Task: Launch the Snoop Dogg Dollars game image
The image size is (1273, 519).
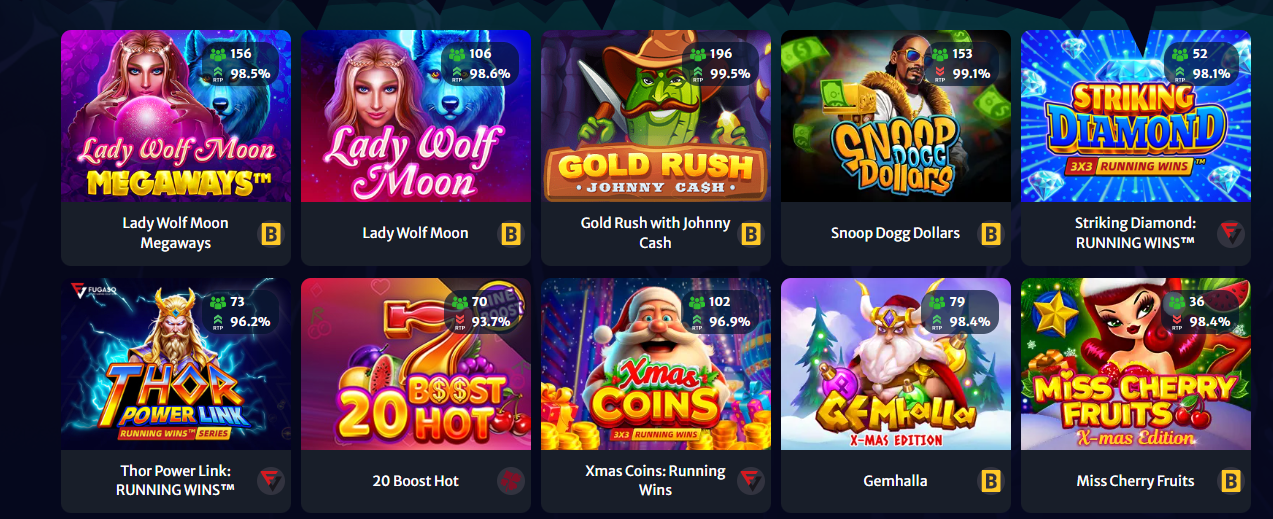Action: click(896, 116)
